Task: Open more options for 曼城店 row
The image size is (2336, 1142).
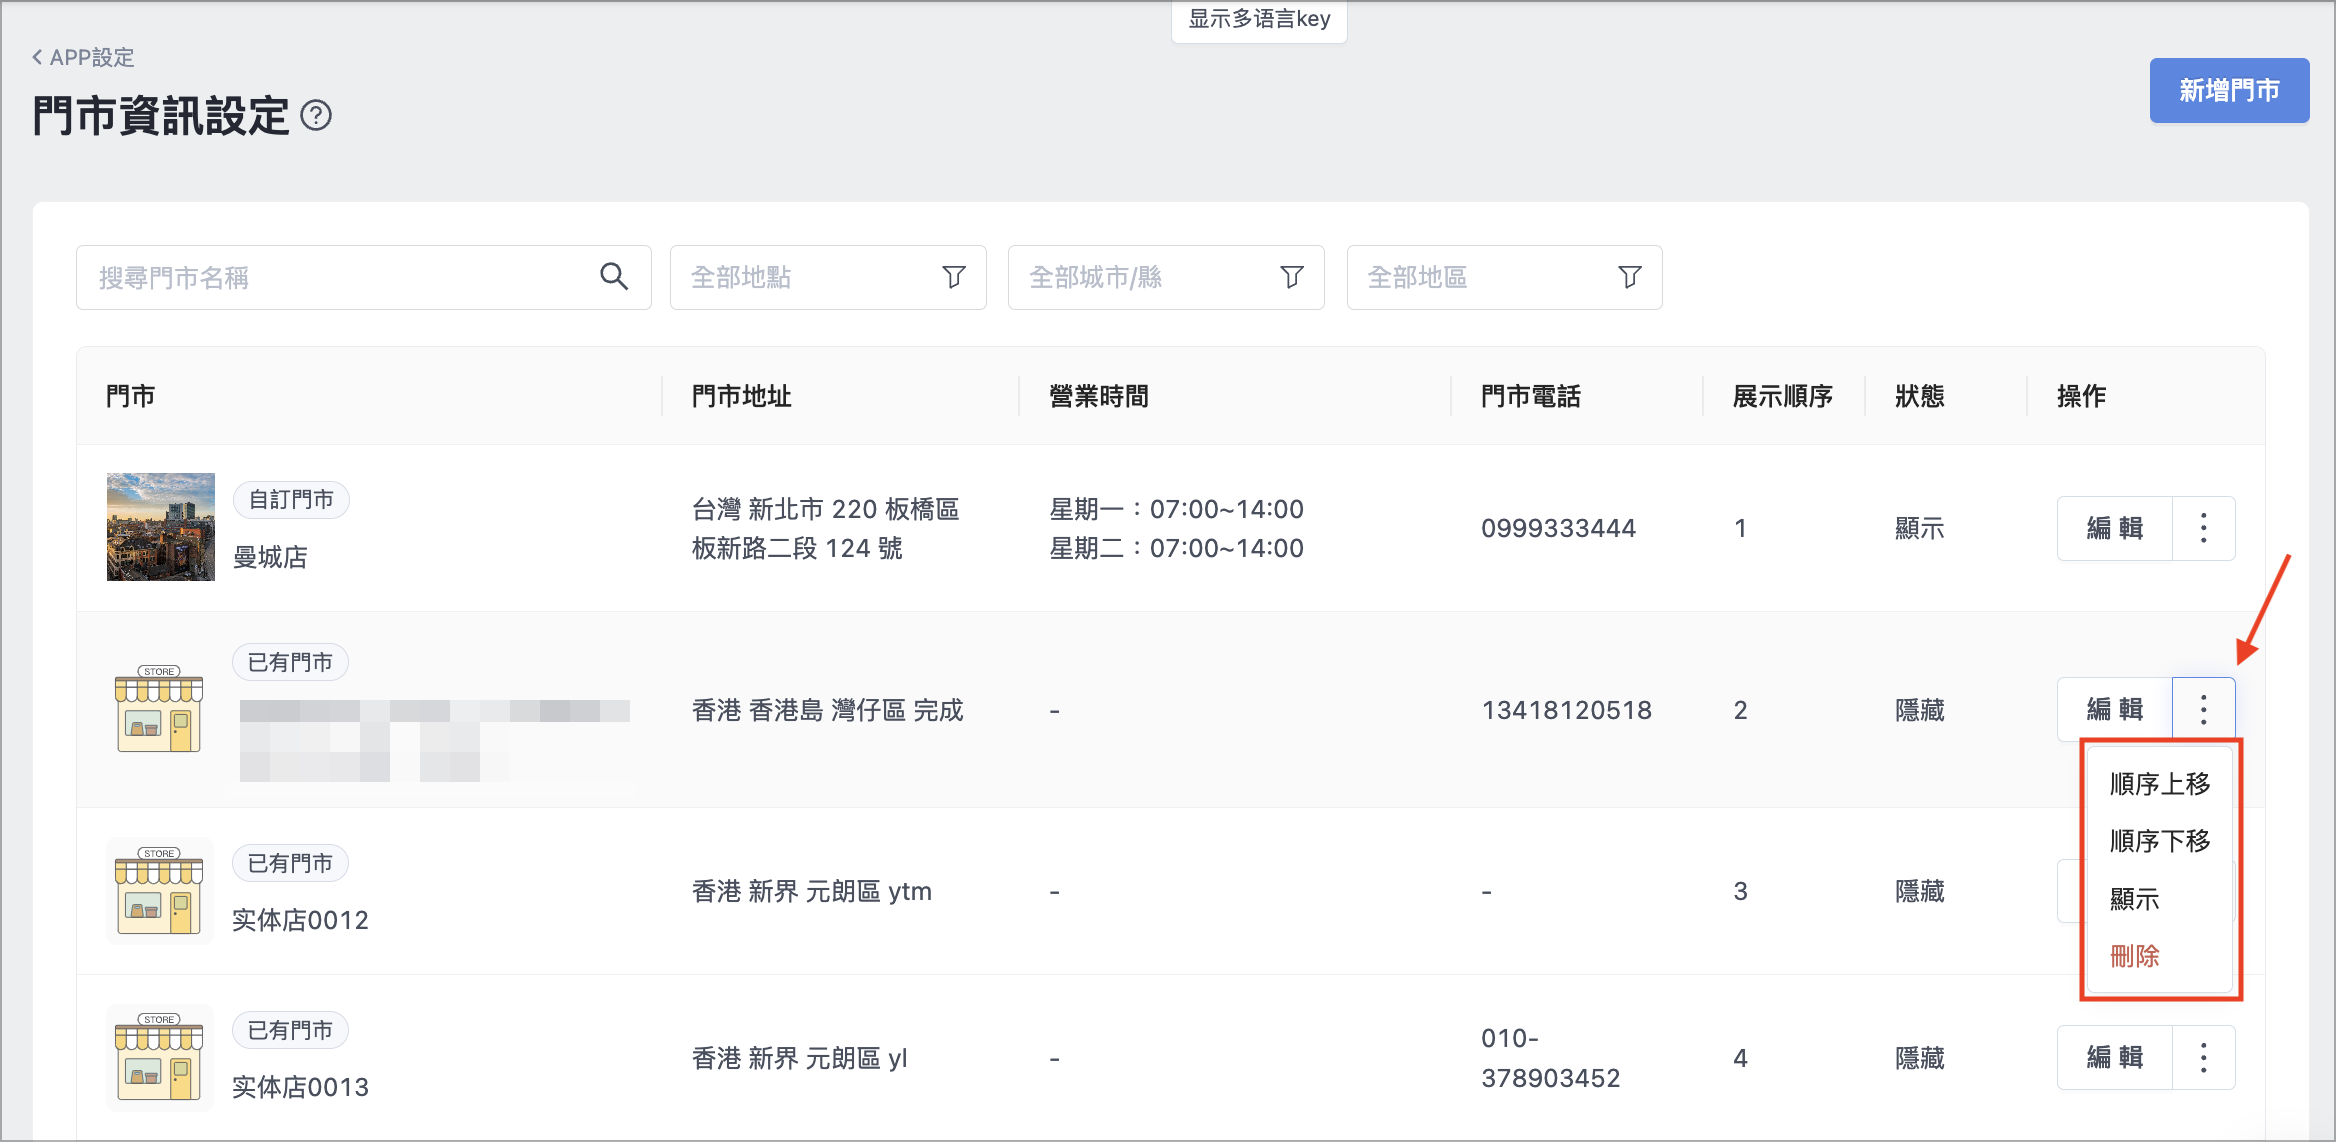Action: [2204, 528]
